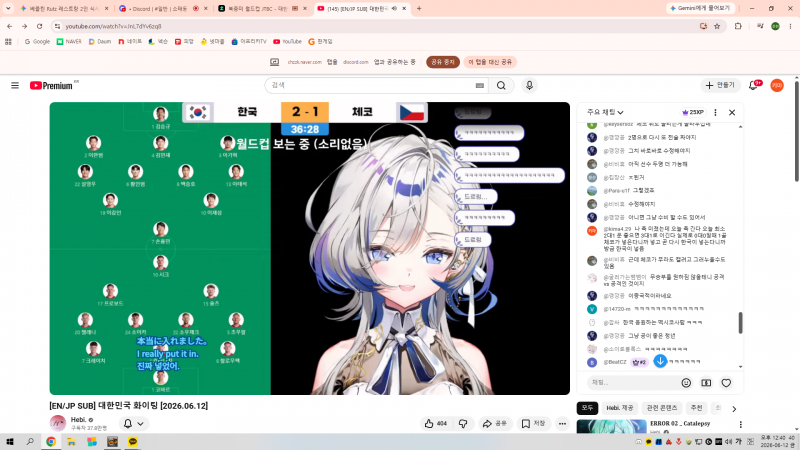Open emoji picker in chat
The image size is (800, 450).
coord(686,383)
